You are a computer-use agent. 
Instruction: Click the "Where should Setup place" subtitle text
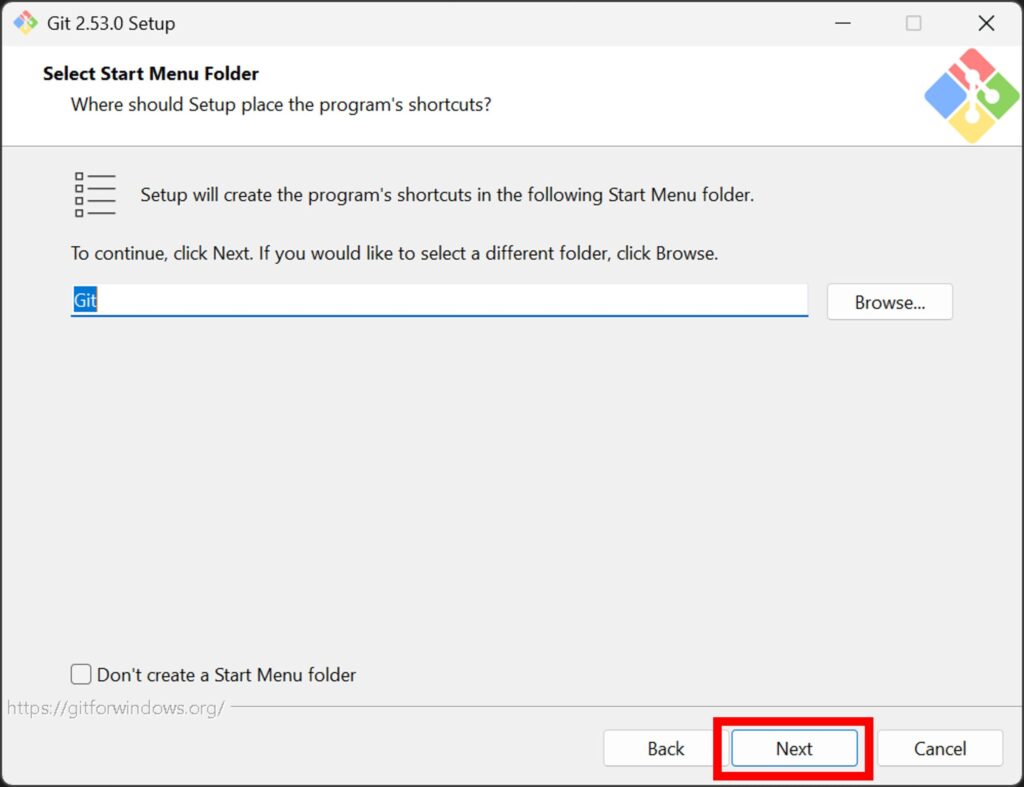(x=281, y=104)
